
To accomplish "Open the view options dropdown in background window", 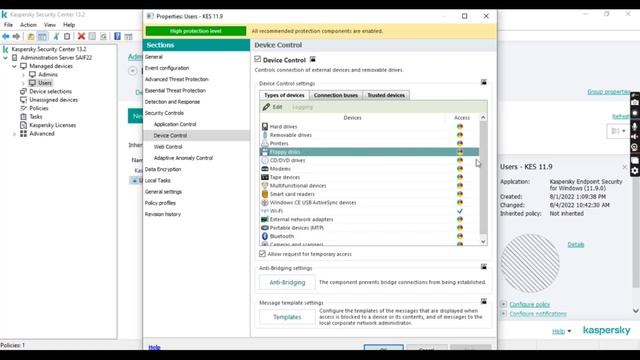I will point(618,131).
